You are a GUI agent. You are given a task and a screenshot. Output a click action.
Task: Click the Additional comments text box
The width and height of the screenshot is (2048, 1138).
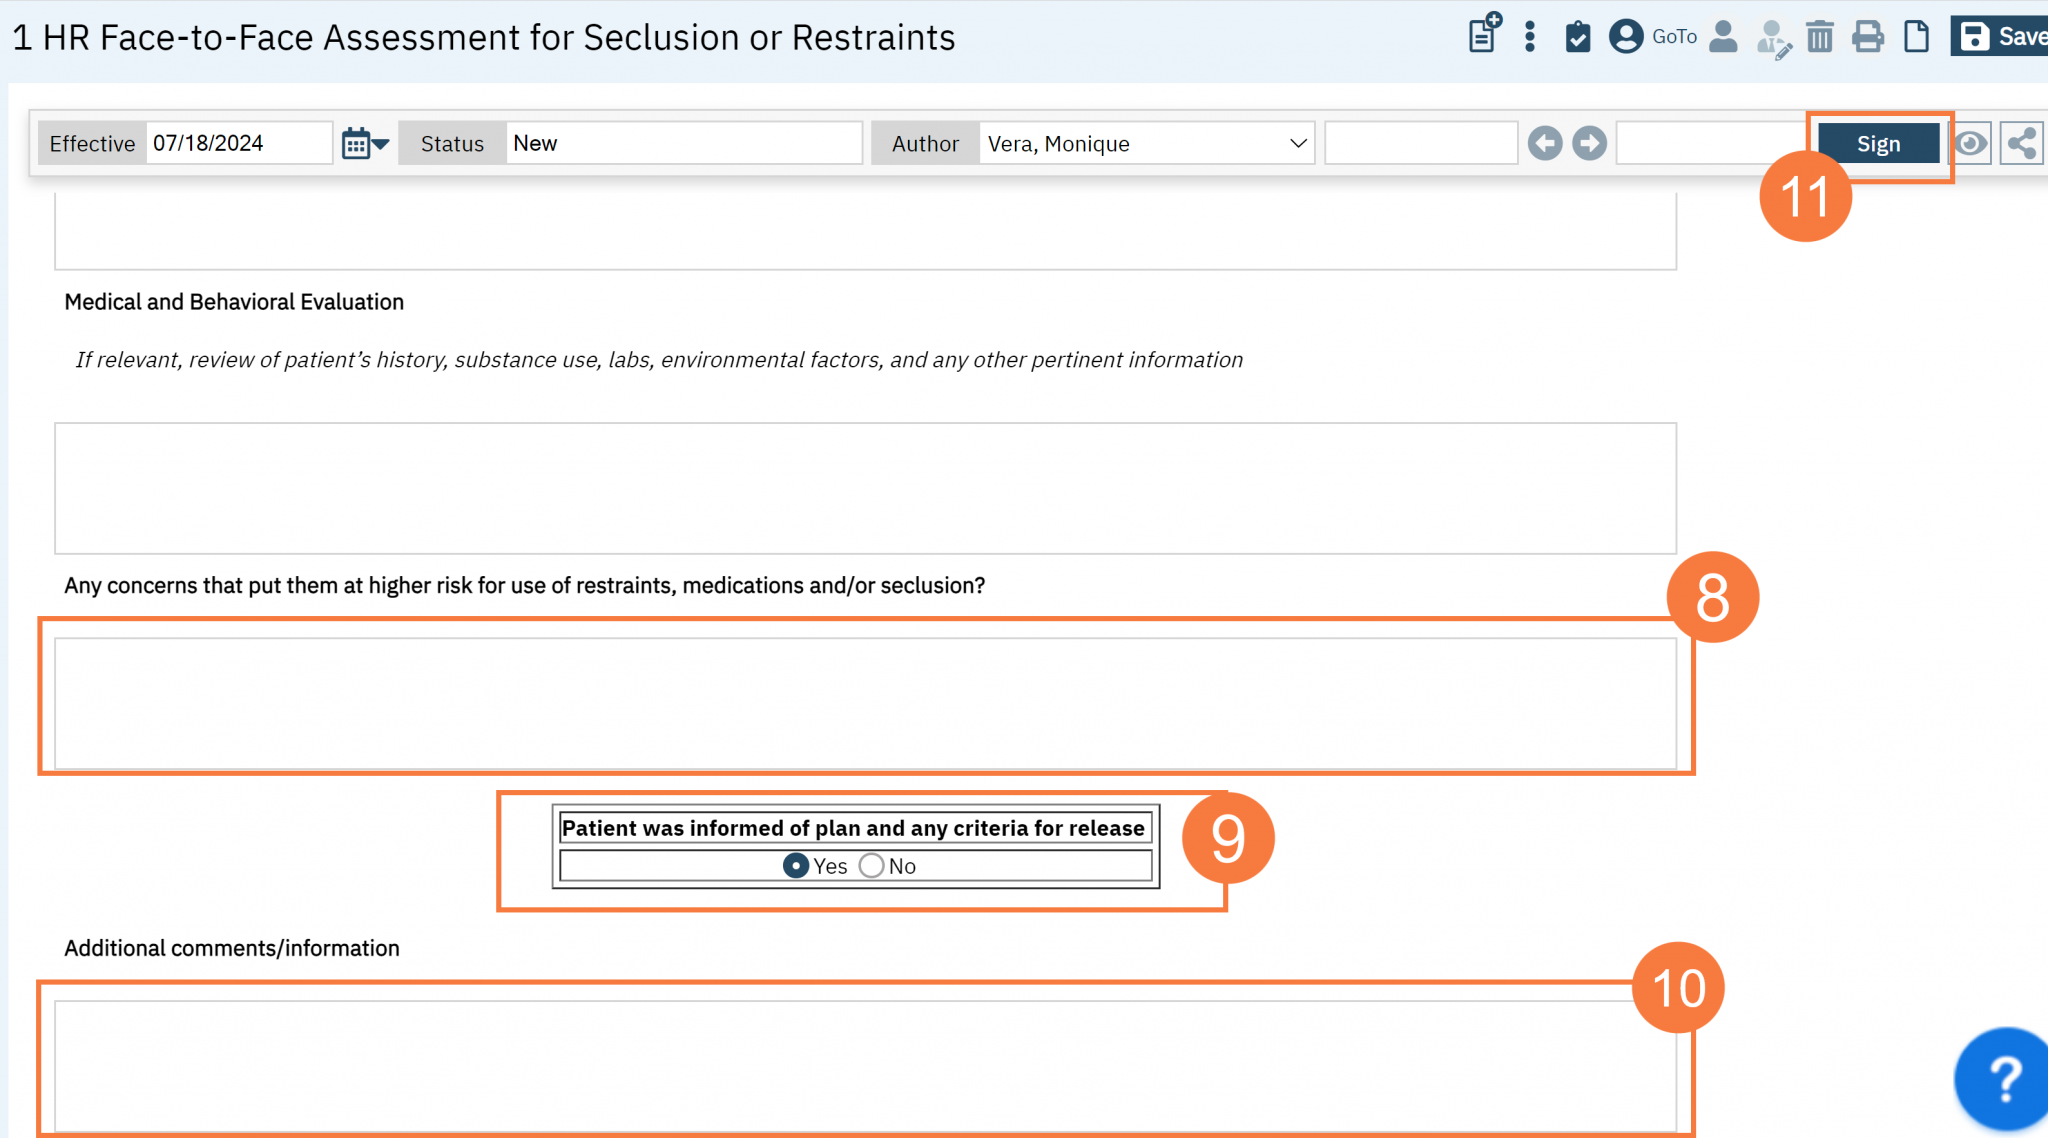(x=864, y=1064)
